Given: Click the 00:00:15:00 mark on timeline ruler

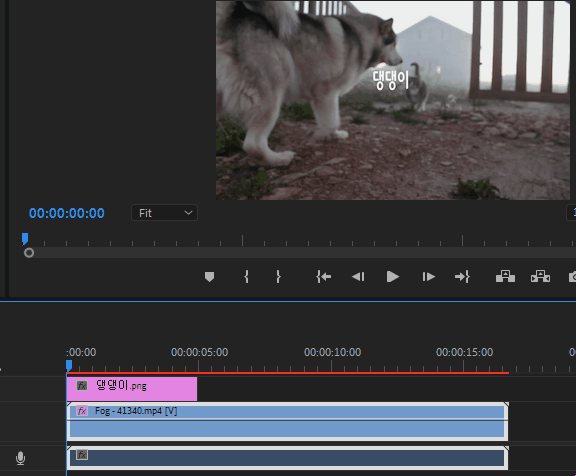Looking at the screenshot, I should 464,352.
